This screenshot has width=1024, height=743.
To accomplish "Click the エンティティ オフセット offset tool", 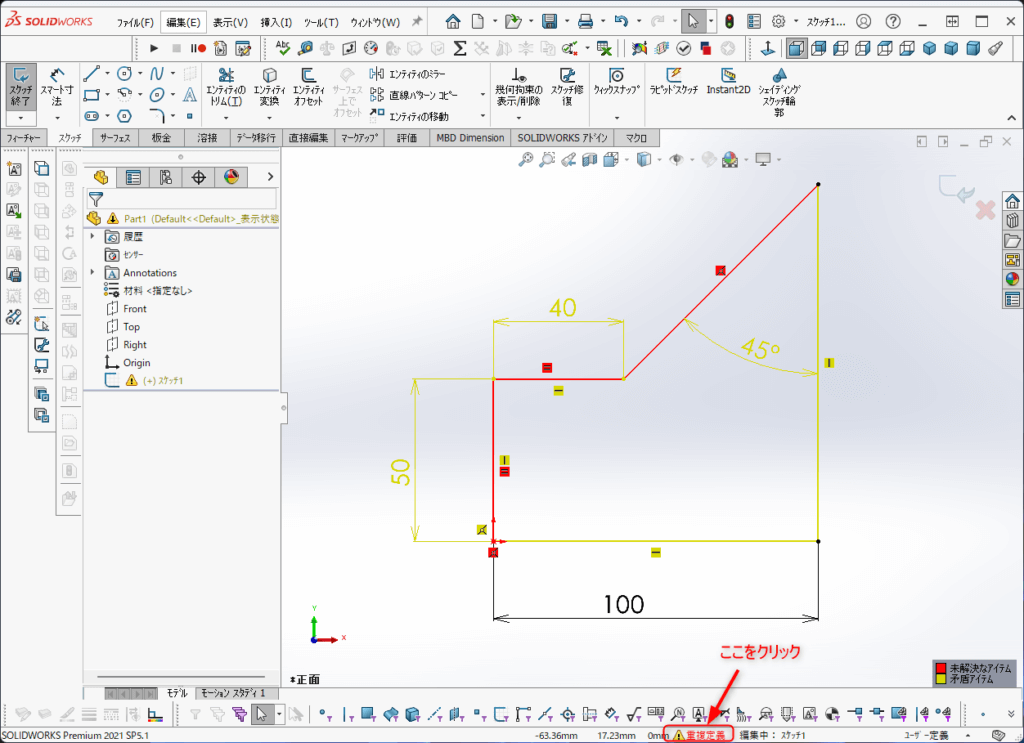I will [308, 87].
